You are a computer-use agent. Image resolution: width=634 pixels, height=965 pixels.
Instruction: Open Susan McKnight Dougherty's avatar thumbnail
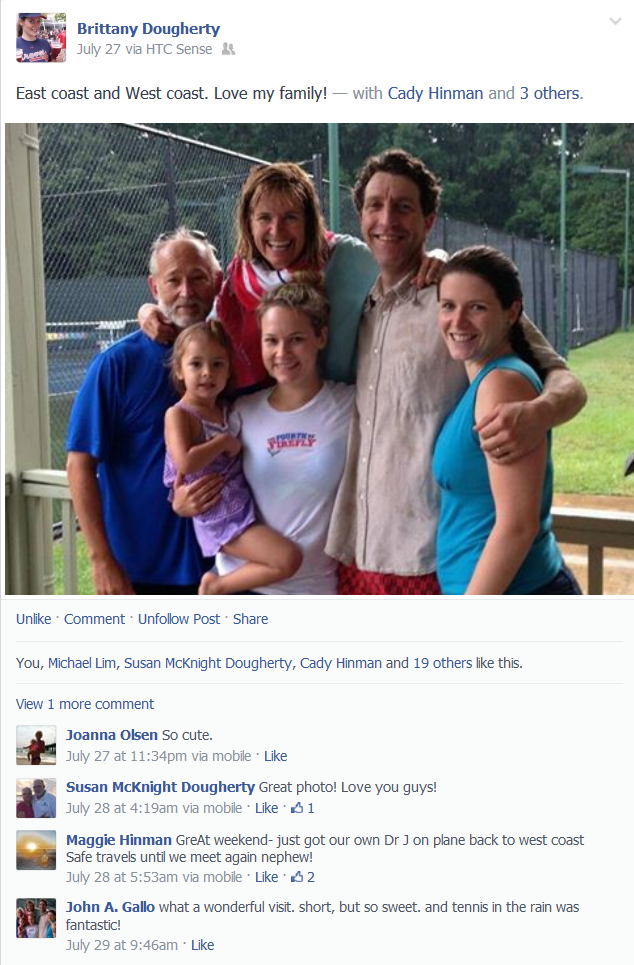(x=36, y=798)
